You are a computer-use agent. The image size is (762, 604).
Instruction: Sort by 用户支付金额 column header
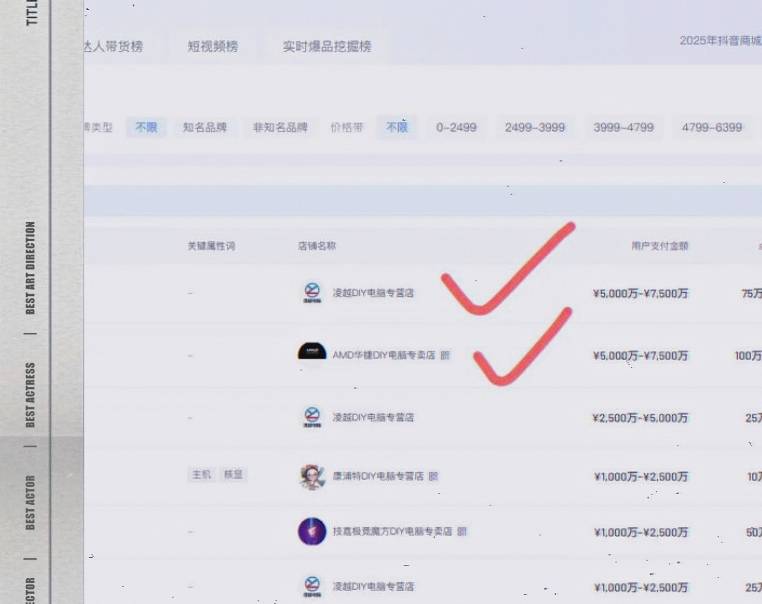[660, 246]
